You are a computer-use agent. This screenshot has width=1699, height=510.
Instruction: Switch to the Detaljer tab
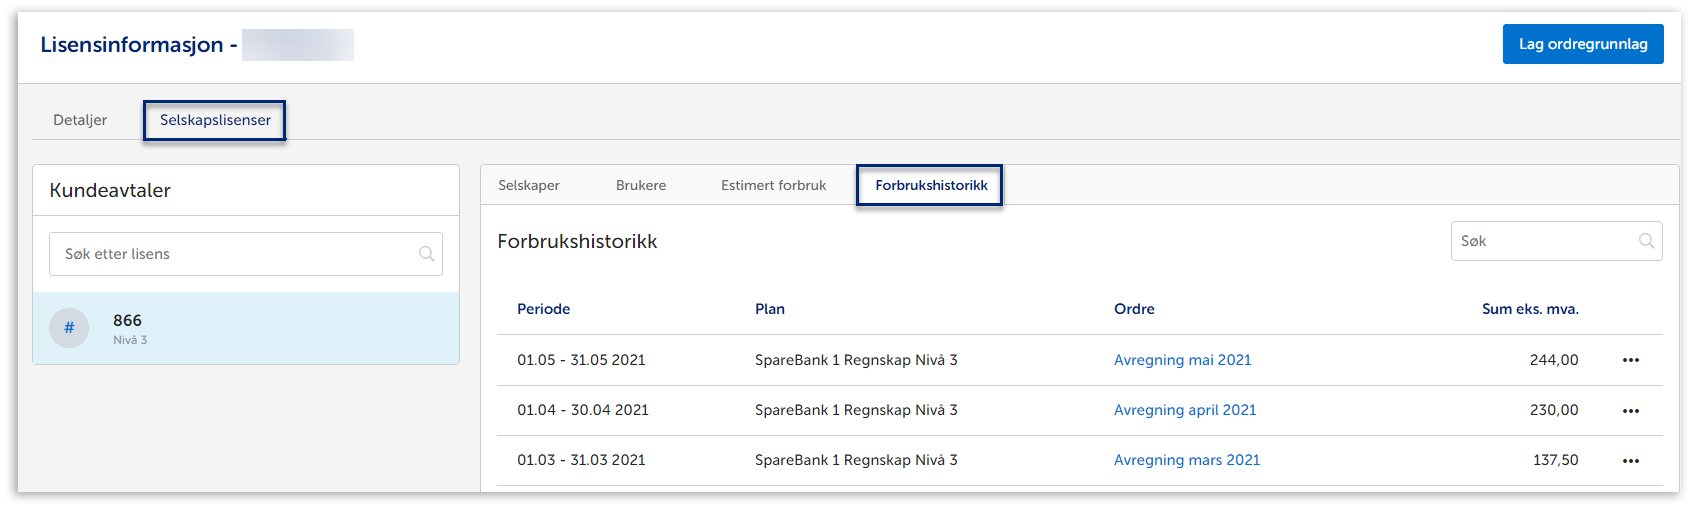click(80, 120)
